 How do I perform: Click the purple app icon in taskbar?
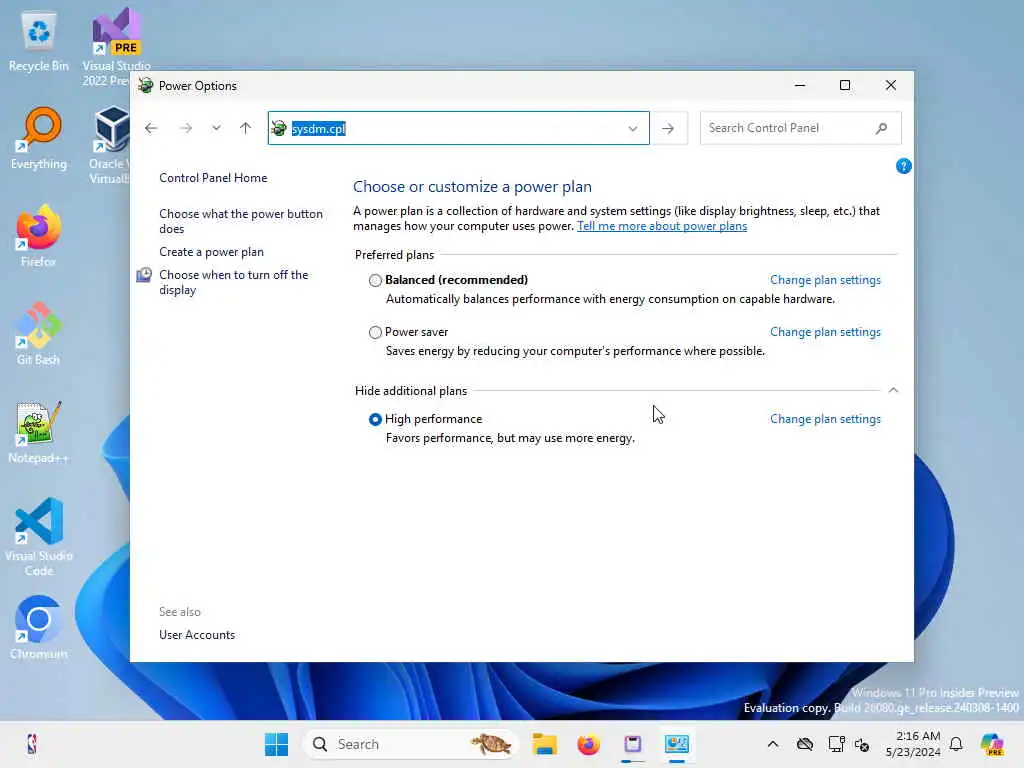pos(632,744)
